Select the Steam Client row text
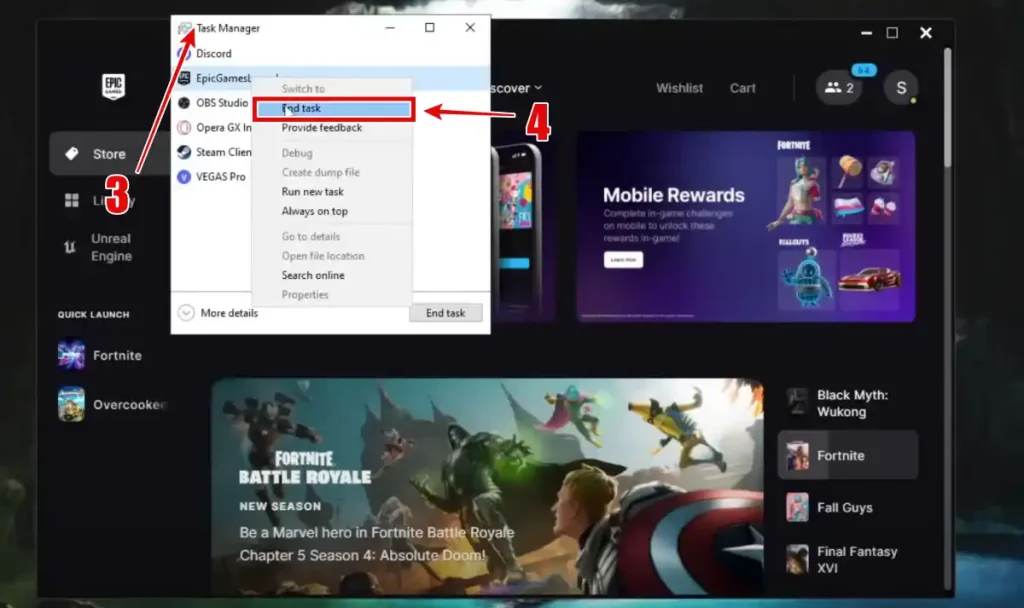Image resolution: width=1024 pixels, height=608 pixels. (223, 152)
